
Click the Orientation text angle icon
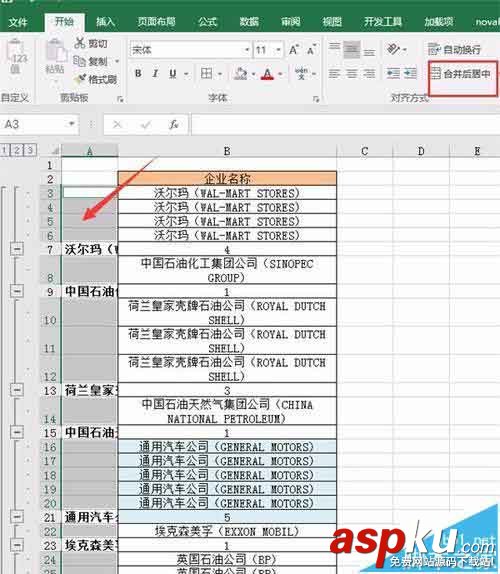[x=393, y=49]
